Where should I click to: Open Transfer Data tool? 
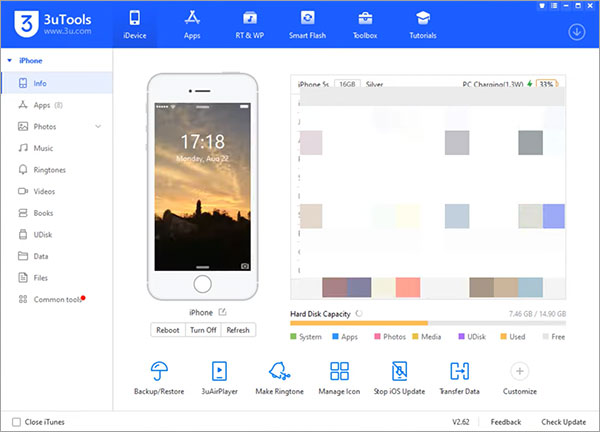tap(459, 372)
